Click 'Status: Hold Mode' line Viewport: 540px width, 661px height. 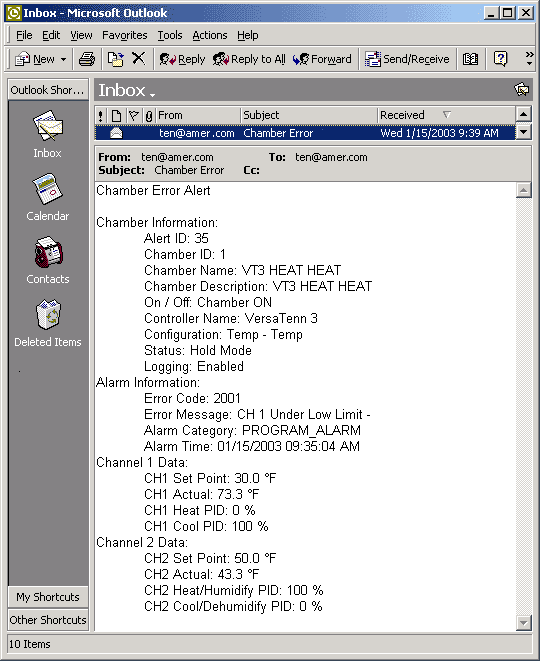198,350
